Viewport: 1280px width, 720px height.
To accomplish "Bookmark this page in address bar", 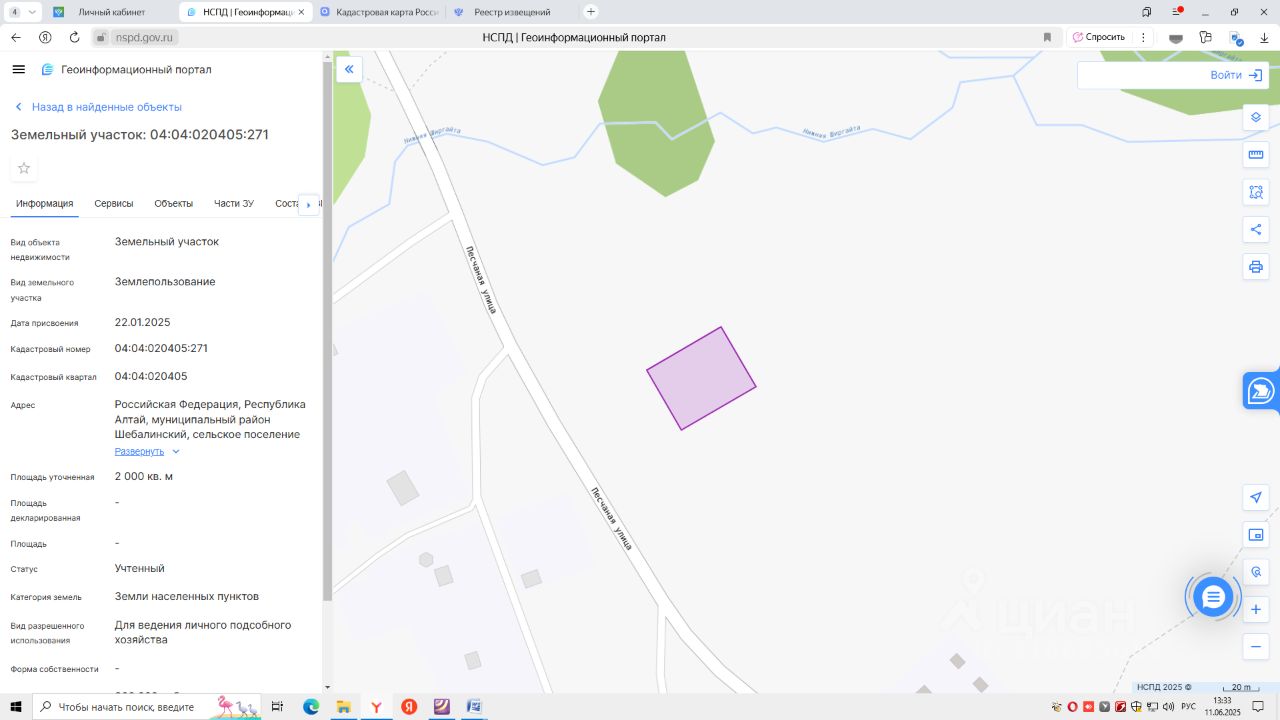I will point(1047,37).
